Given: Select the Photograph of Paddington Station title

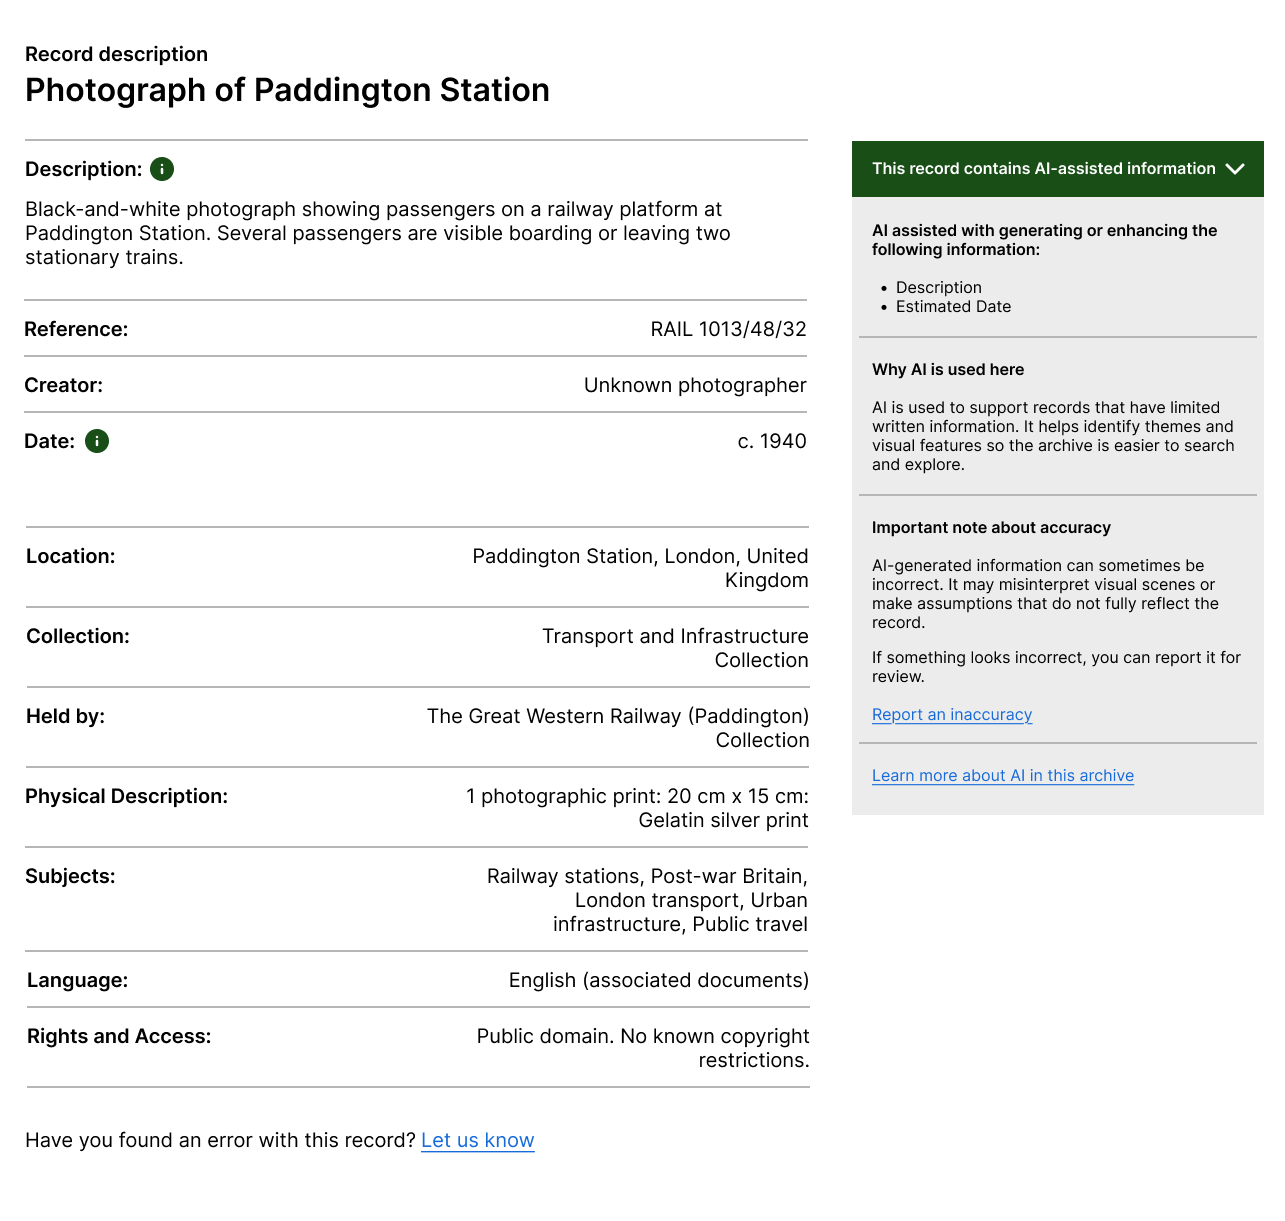Looking at the screenshot, I should point(287,90).
